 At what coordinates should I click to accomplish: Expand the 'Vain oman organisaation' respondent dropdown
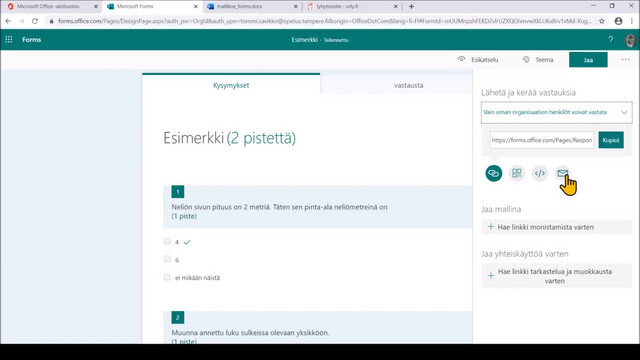click(556, 112)
